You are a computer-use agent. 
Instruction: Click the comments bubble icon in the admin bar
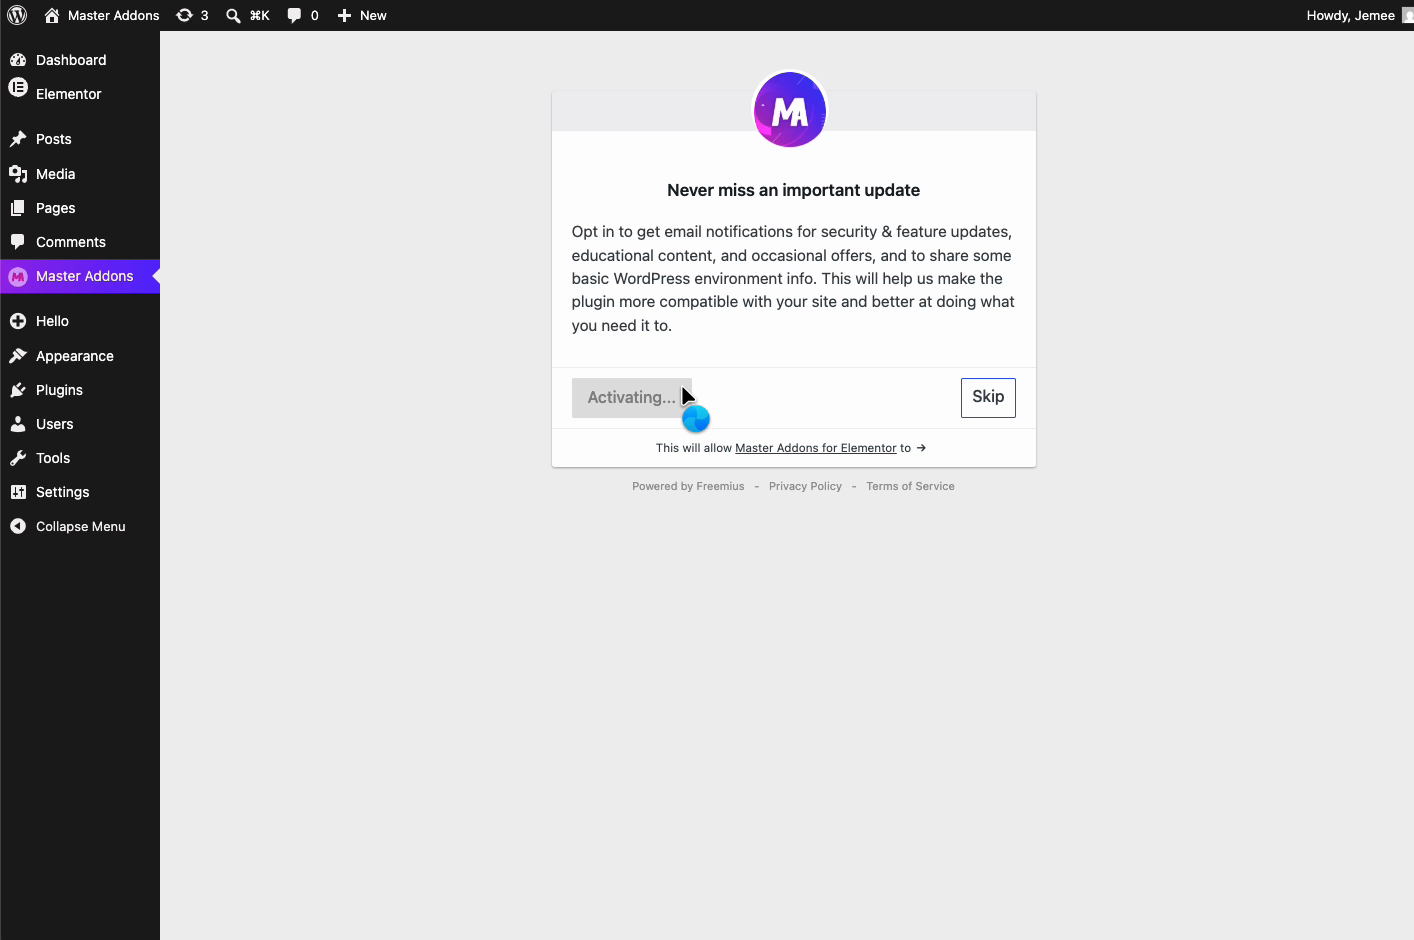pyautogui.click(x=294, y=15)
